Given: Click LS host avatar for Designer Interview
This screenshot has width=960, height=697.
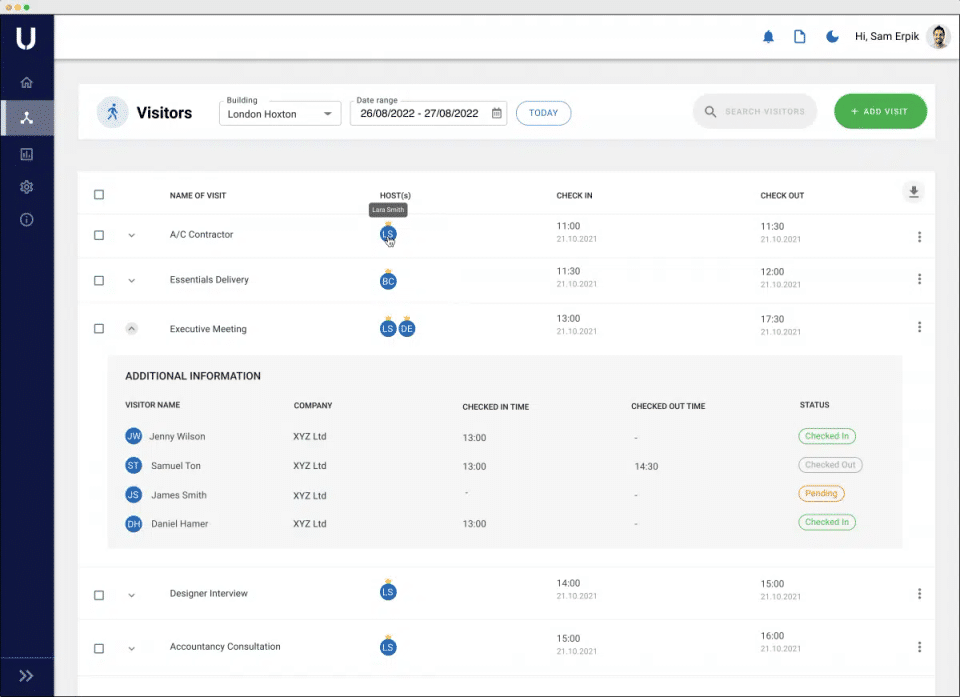Looking at the screenshot, I should pyautogui.click(x=388, y=592).
